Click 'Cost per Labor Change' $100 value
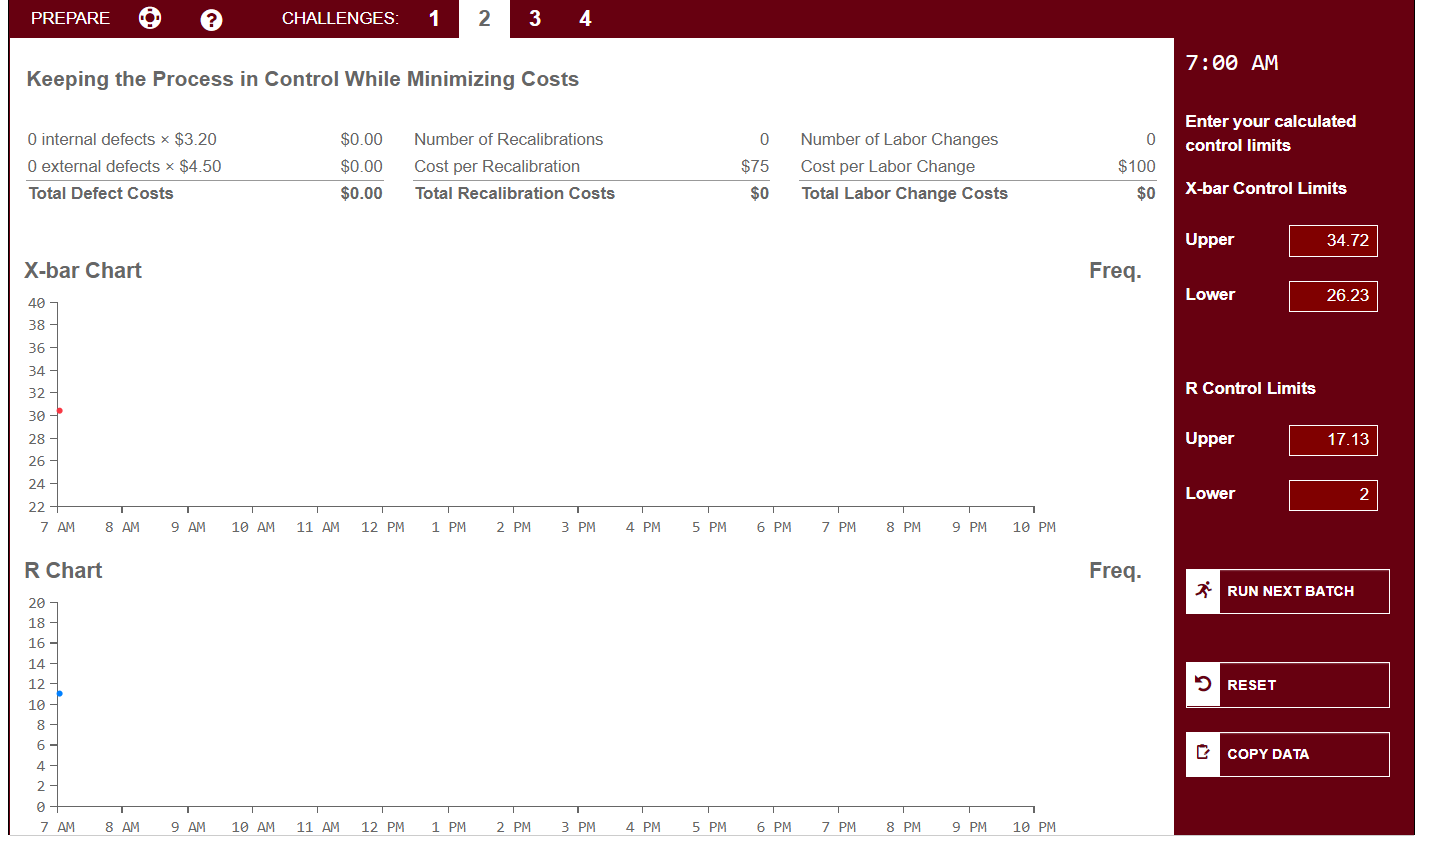The height and width of the screenshot is (848, 1440). click(1137, 166)
